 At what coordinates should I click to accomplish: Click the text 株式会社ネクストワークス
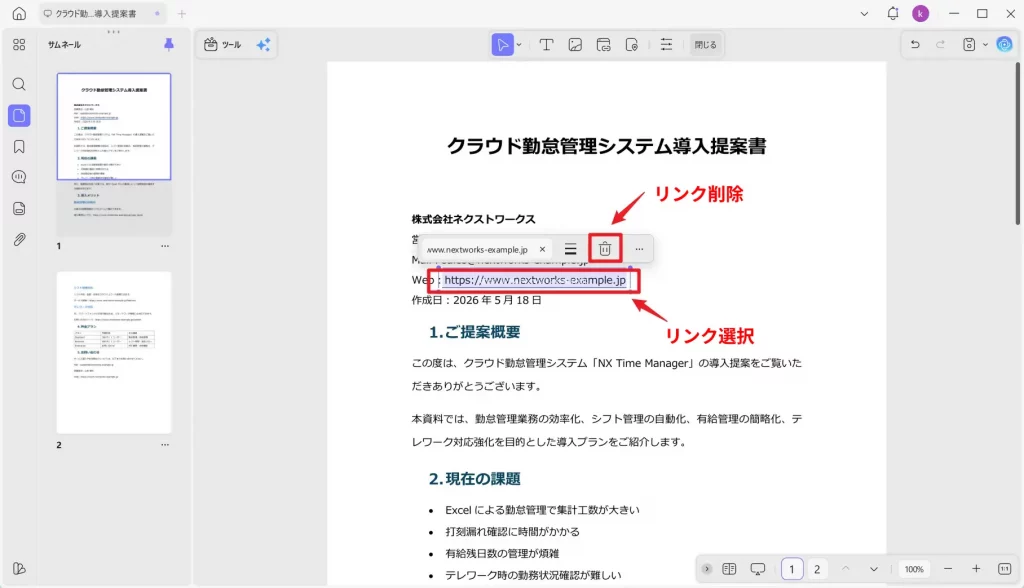coord(473,220)
